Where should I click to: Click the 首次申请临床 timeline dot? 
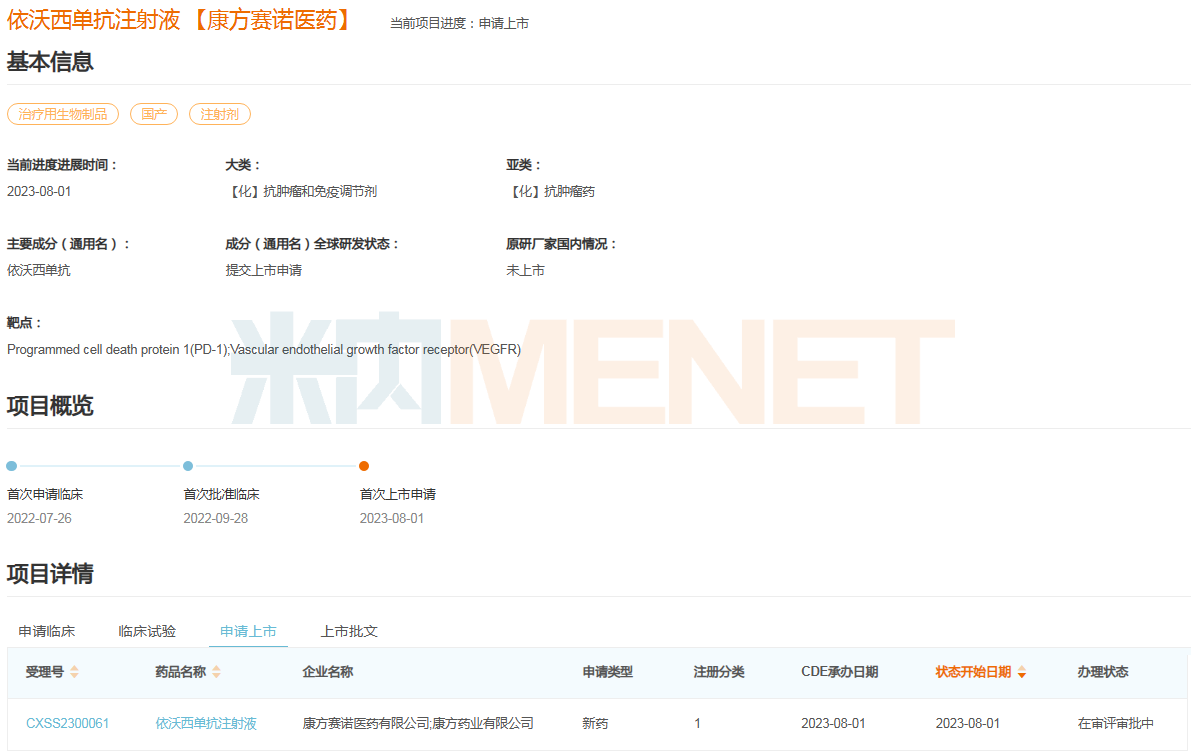tap(11, 466)
